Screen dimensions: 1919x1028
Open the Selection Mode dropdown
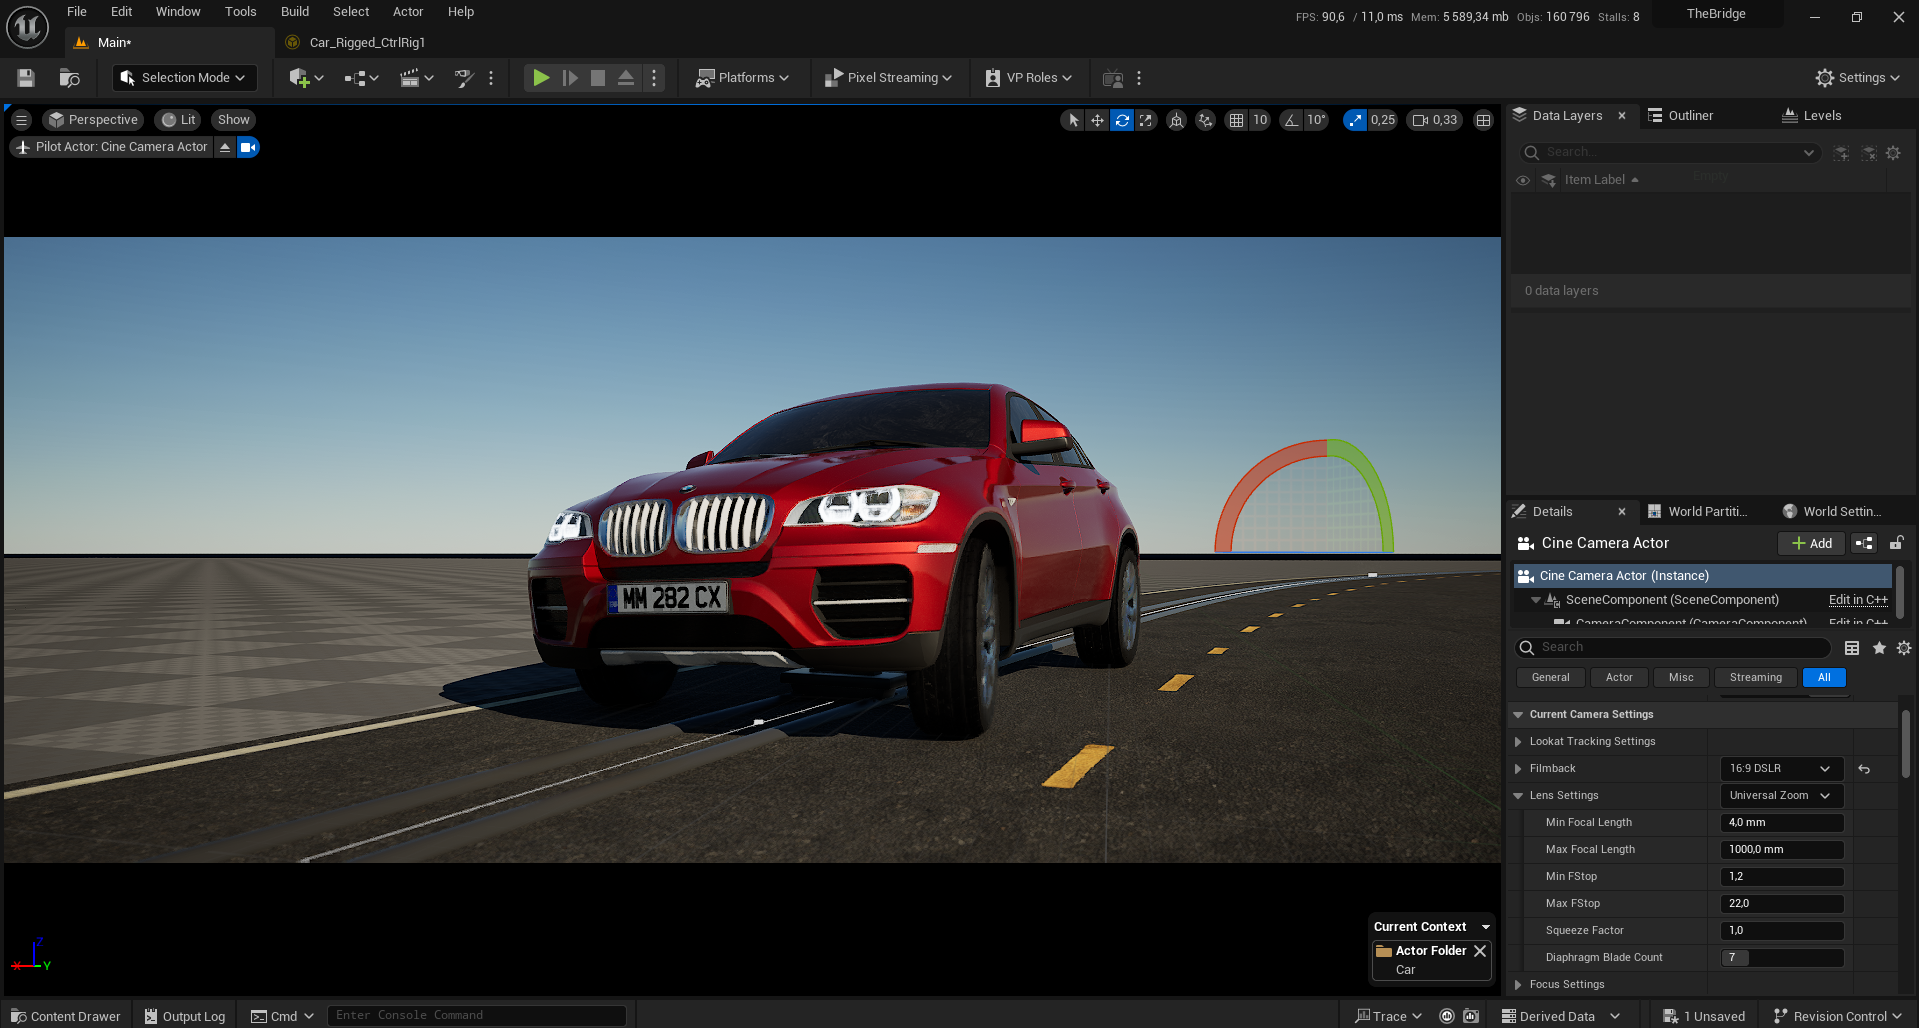[x=184, y=78]
